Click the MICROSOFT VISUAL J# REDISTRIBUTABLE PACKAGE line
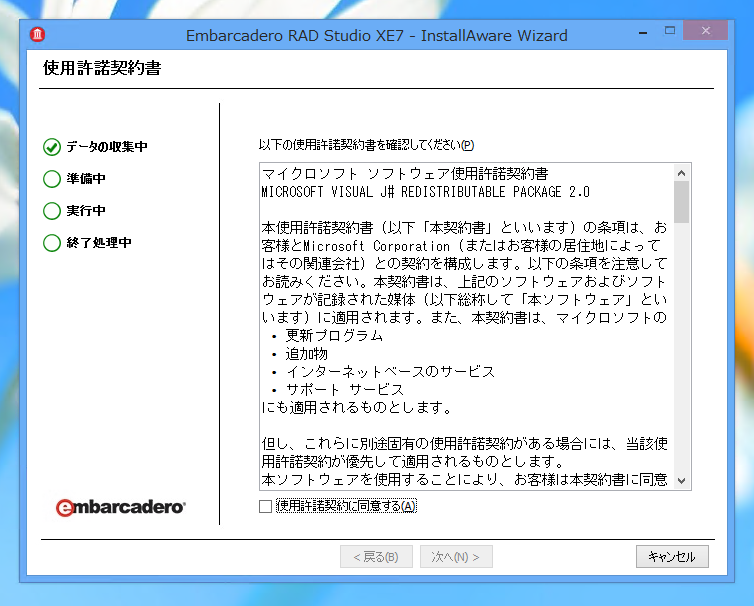The width and height of the screenshot is (754, 606). pyautogui.click(x=426, y=192)
